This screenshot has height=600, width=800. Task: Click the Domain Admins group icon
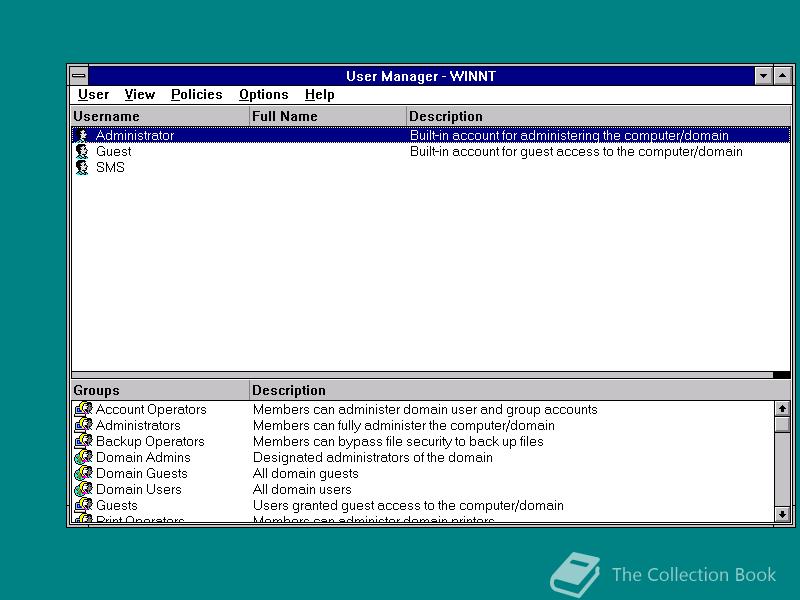click(x=83, y=457)
